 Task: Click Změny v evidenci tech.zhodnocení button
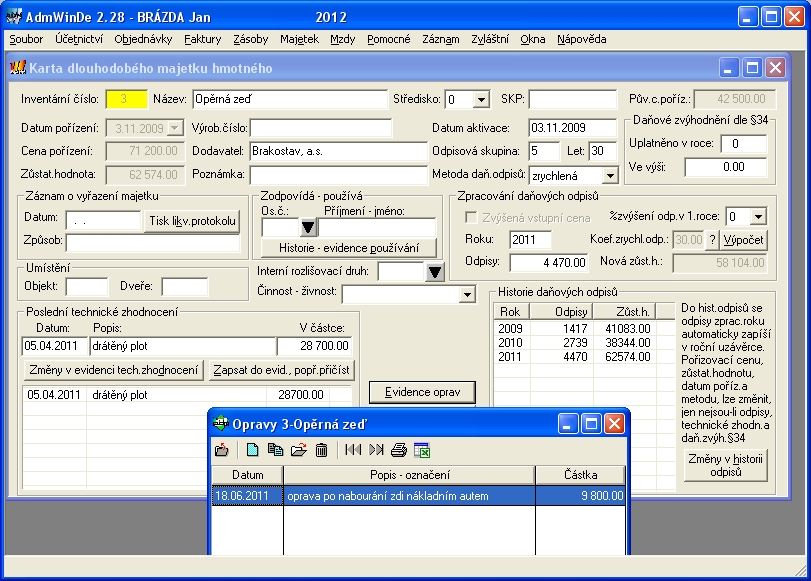coord(113,370)
